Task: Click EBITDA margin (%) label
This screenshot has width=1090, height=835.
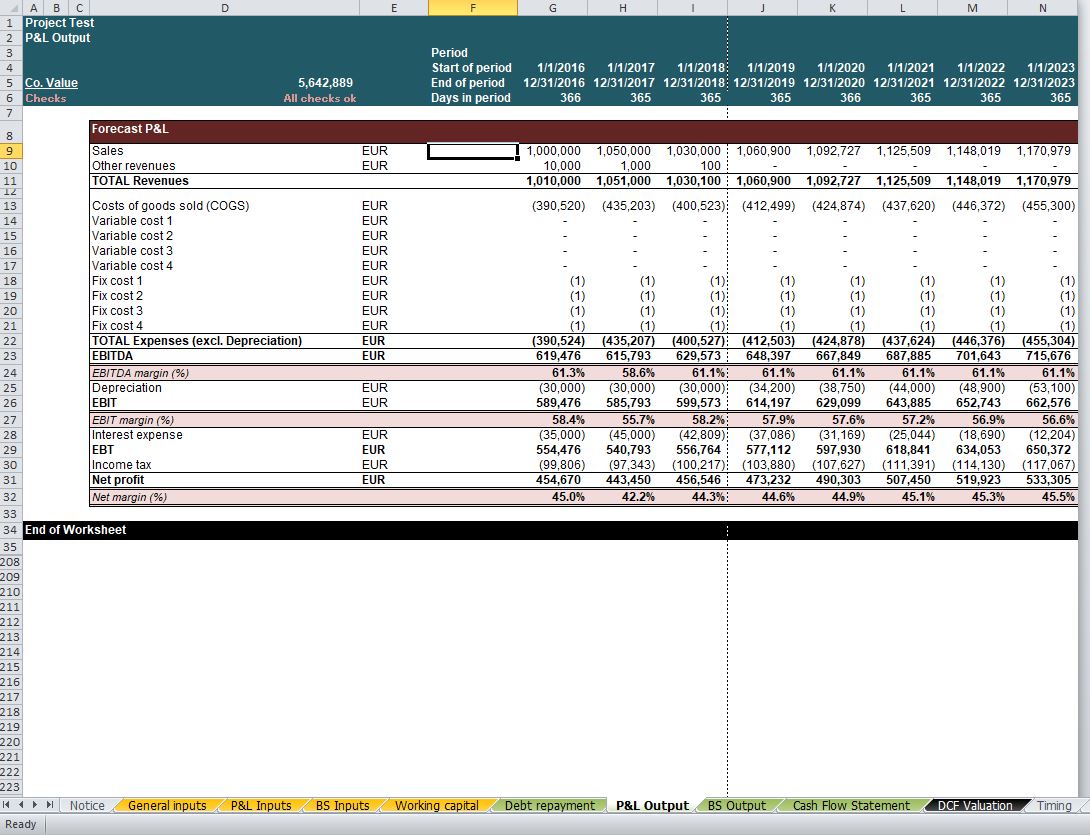Action: click(140, 373)
